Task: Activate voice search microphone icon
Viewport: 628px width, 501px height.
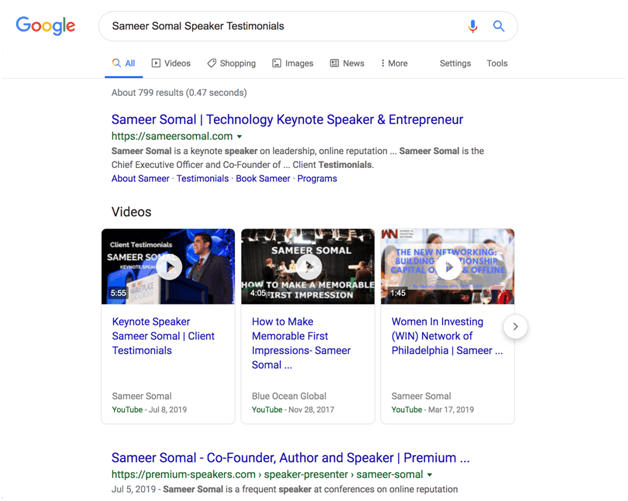Action: click(x=473, y=26)
